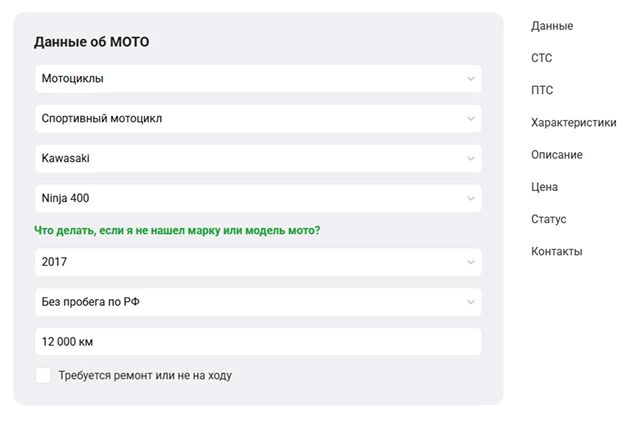Image resolution: width=627 pixels, height=421 pixels.
Task: Go to Характеристики section
Action: (x=573, y=123)
